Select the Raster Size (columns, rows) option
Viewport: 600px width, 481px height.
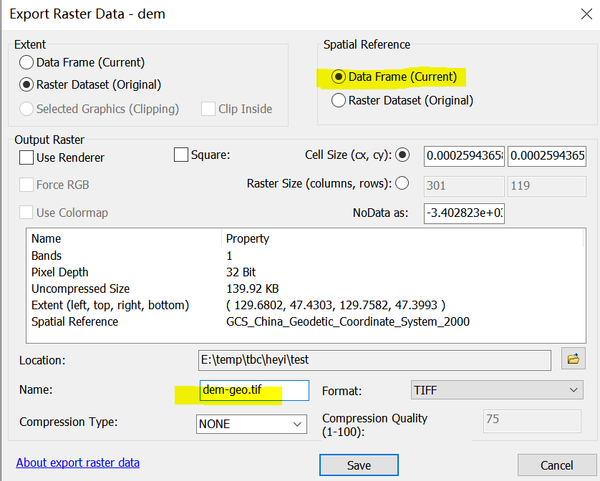(403, 183)
